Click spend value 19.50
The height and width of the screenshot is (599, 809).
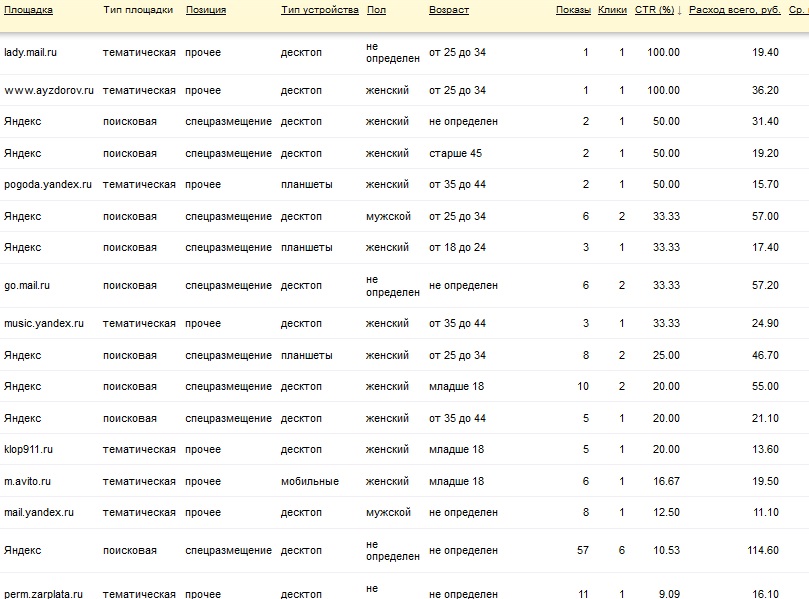pos(765,481)
